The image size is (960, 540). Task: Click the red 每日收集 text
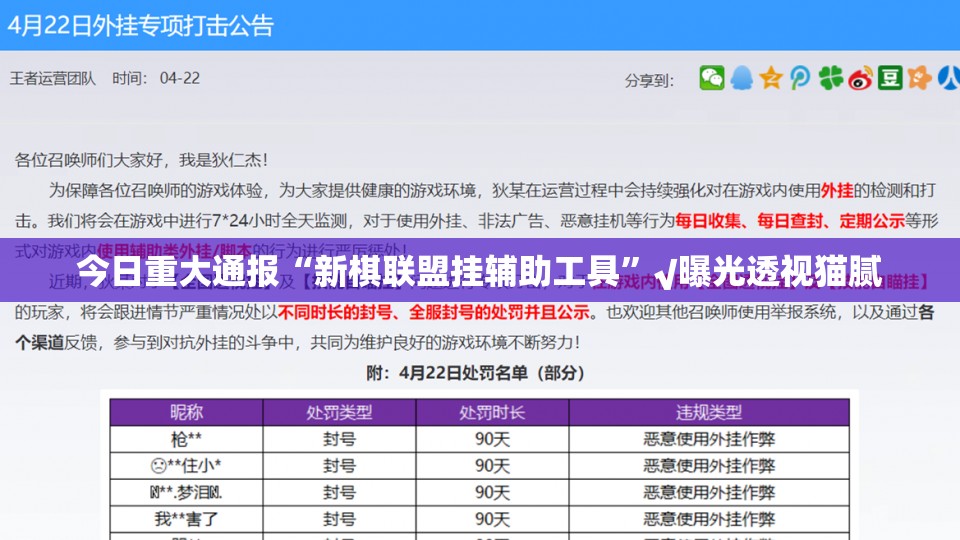pos(711,219)
